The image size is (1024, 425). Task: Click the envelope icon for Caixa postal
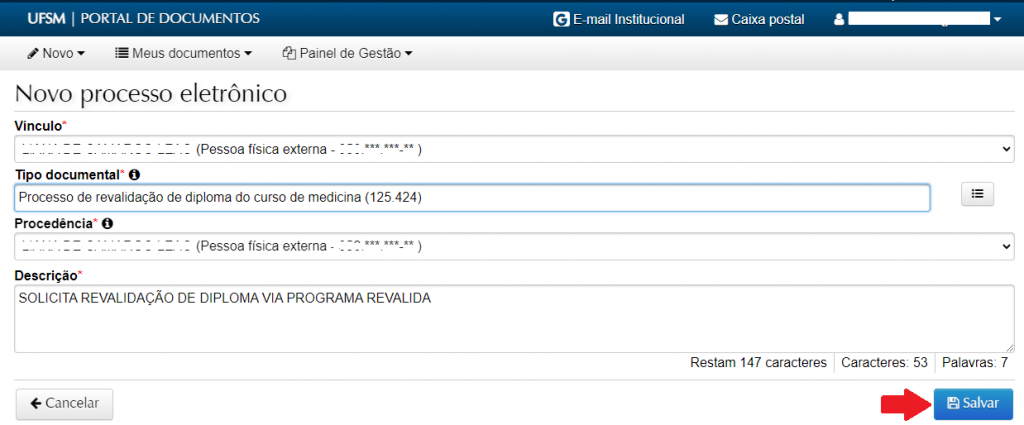721,19
